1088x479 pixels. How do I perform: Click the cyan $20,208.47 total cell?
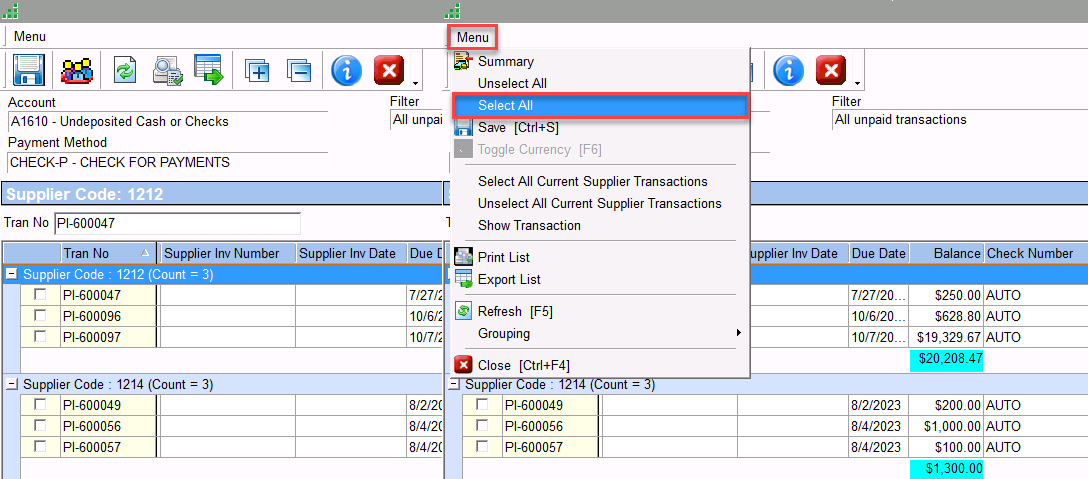(x=946, y=358)
